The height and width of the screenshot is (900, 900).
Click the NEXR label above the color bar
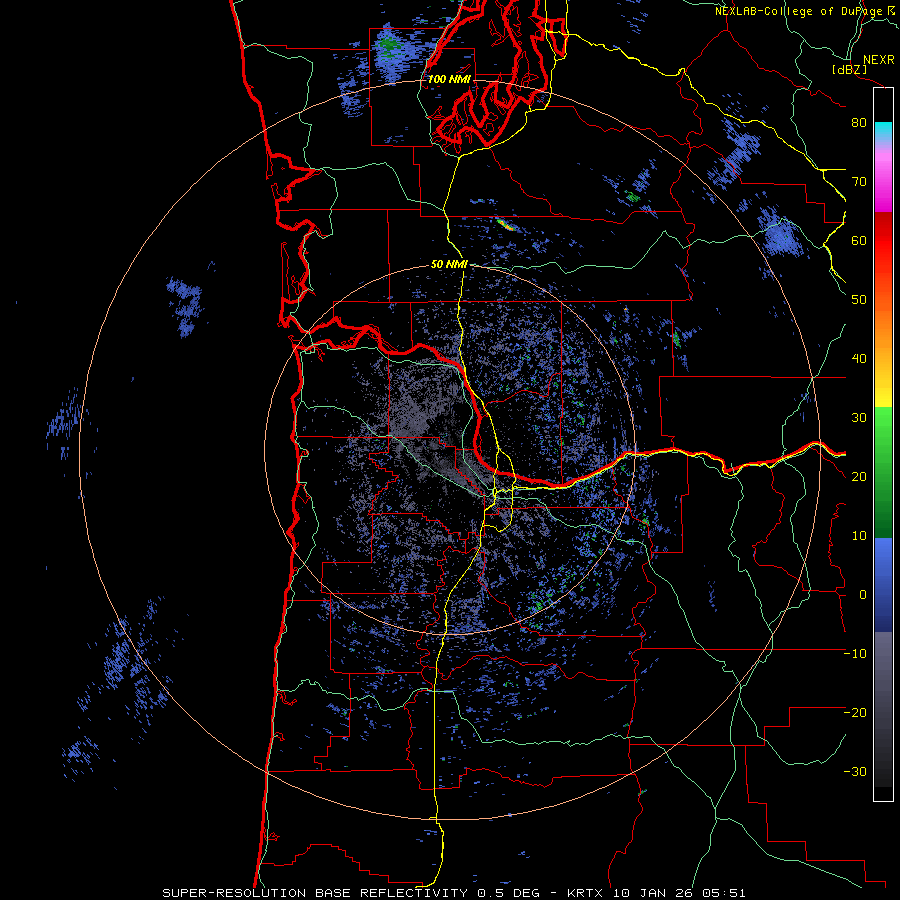[x=878, y=60]
